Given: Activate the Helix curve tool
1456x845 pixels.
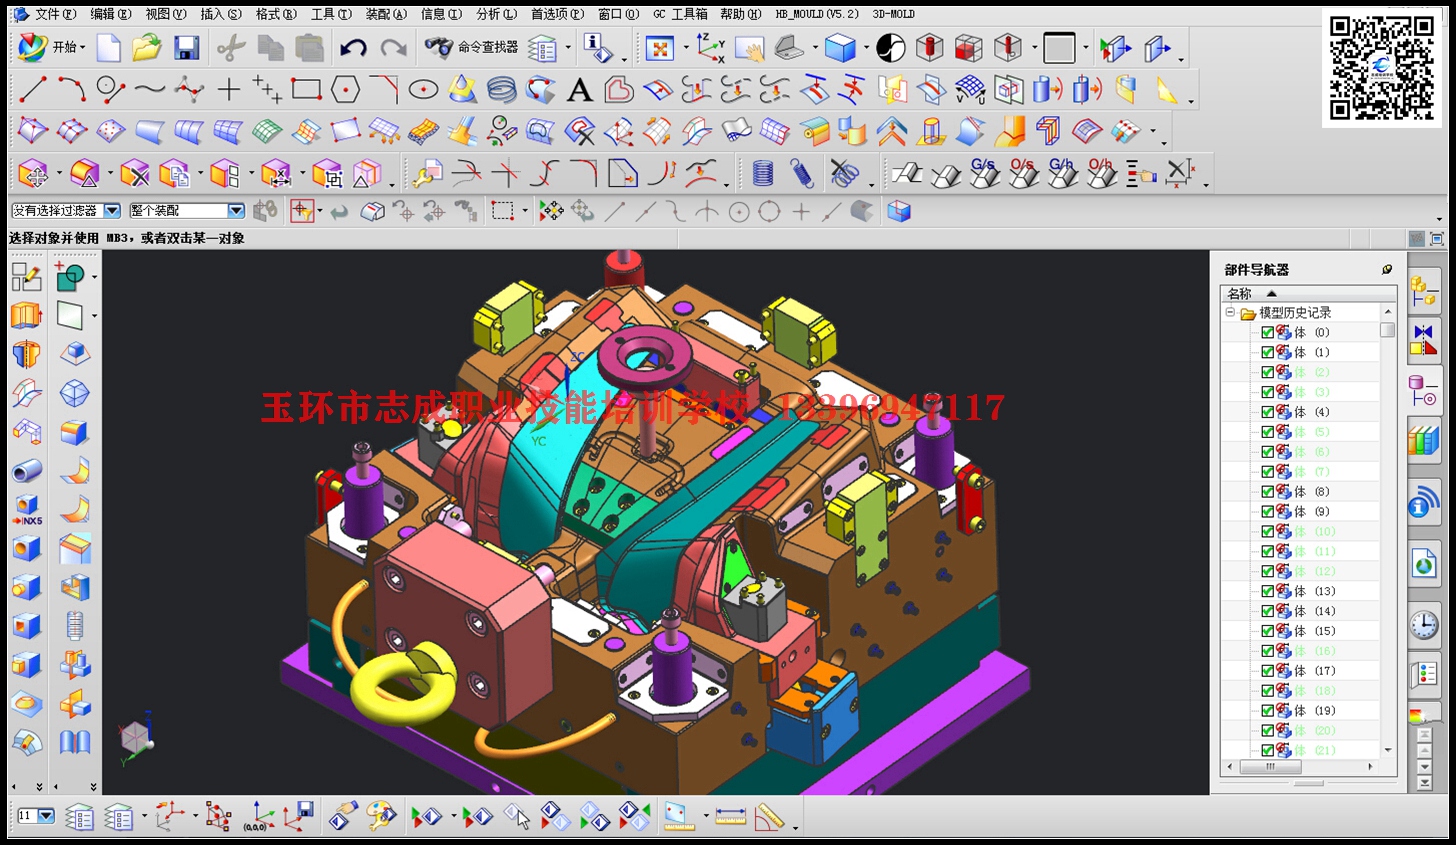Looking at the screenshot, I should pyautogui.click(x=501, y=90).
